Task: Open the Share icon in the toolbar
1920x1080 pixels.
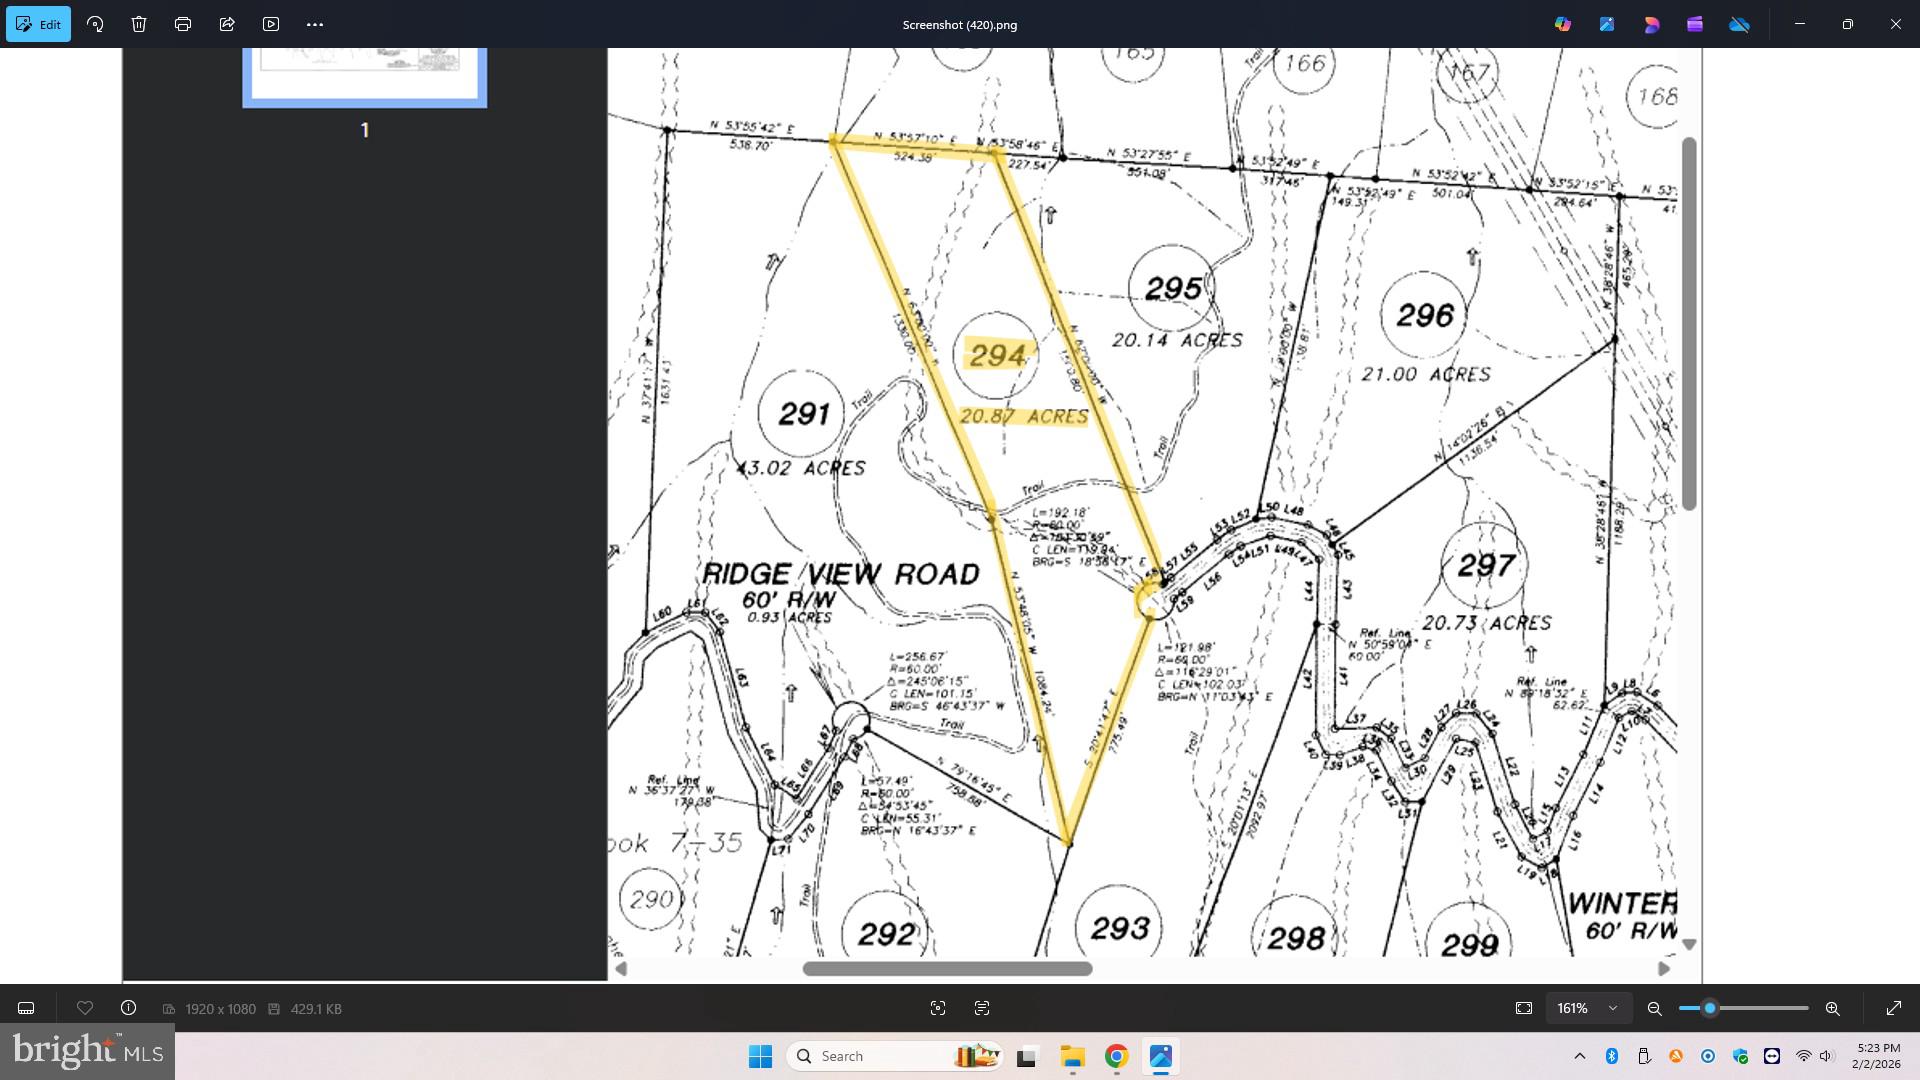Action: click(x=227, y=24)
